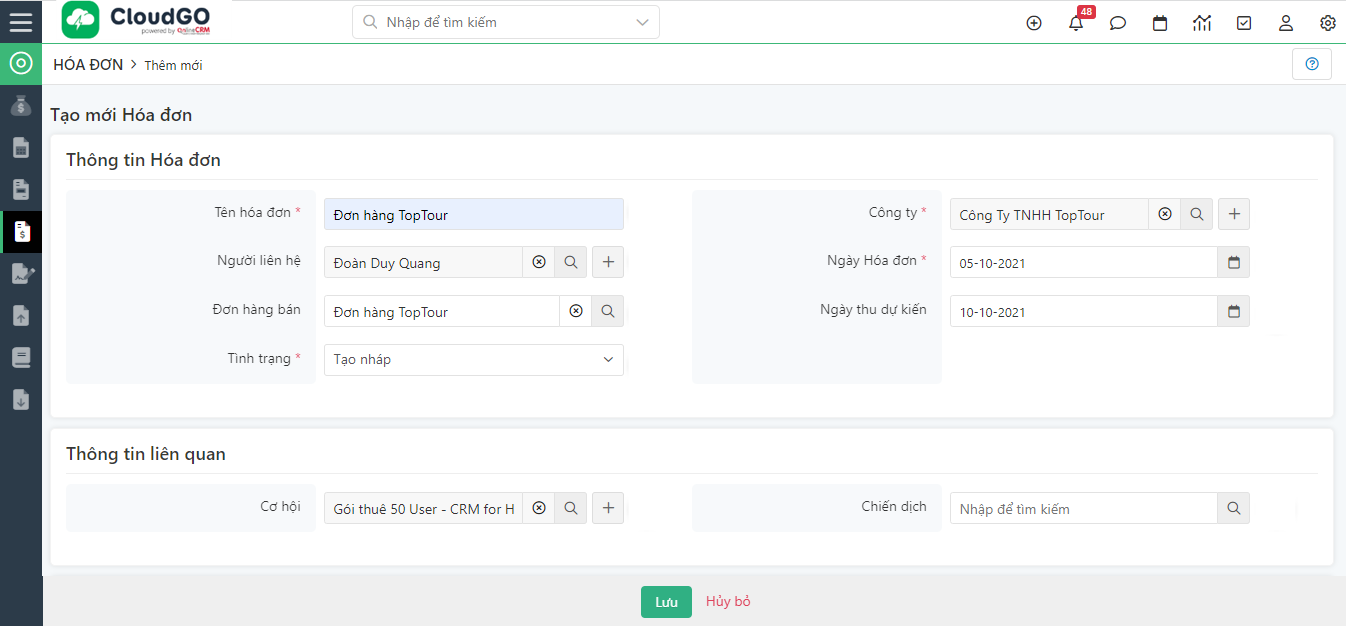The width and height of the screenshot is (1346, 626).
Task: Open the tasks checklist icon
Action: coord(1244,23)
